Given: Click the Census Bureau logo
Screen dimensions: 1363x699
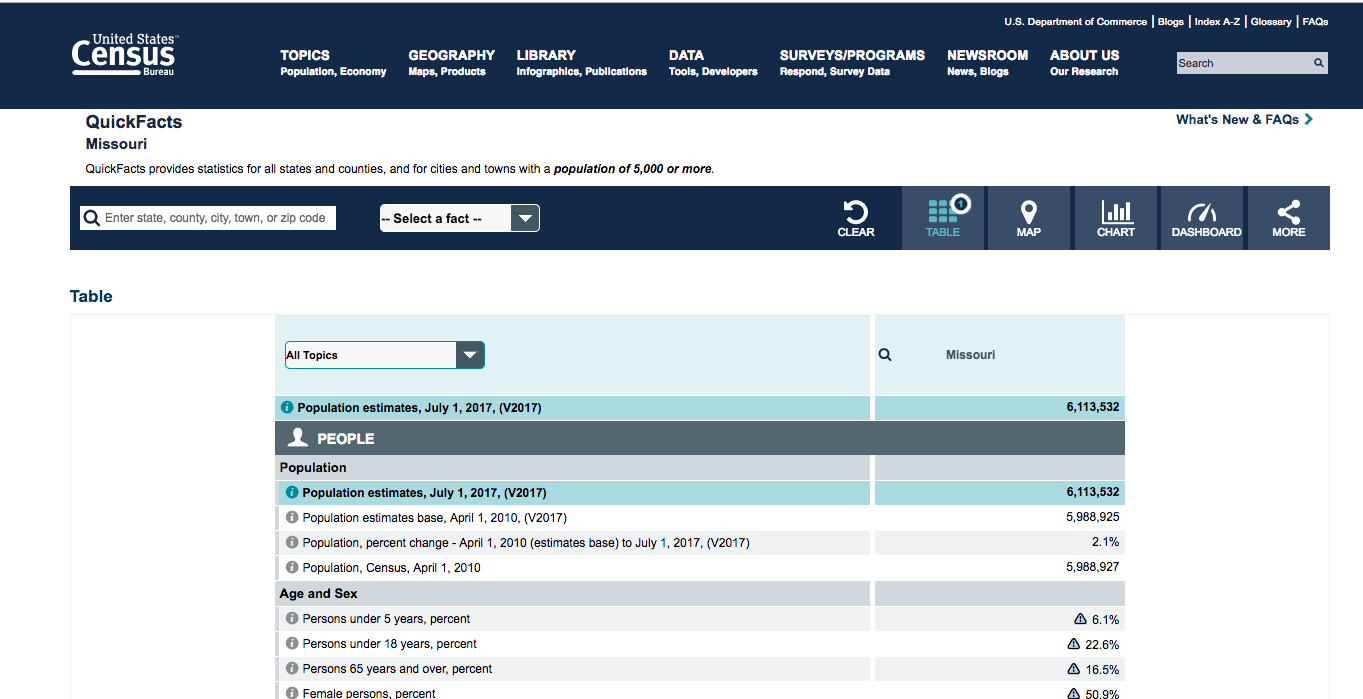Looking at the screenshot, I should [x=123, y=55].
